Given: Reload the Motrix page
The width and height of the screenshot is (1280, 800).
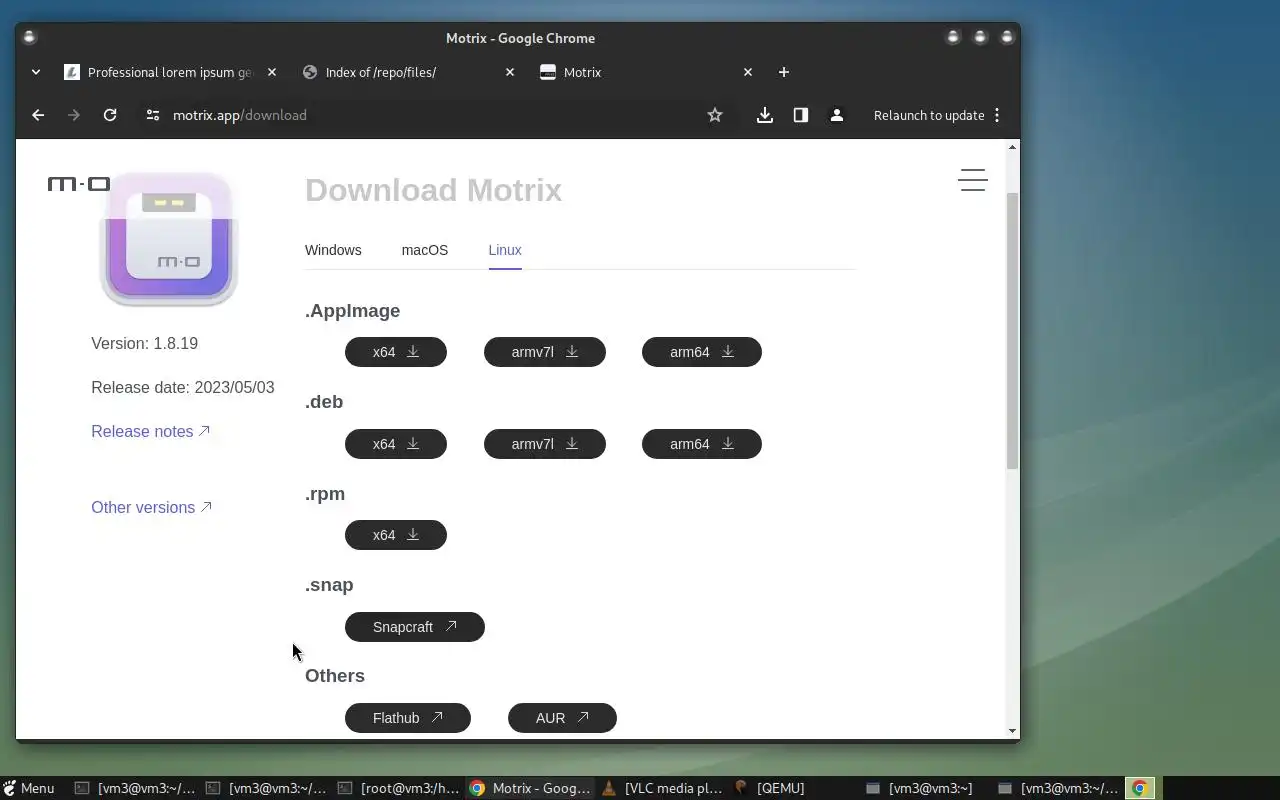Looking at the screenshot, I should coord(110,115).
